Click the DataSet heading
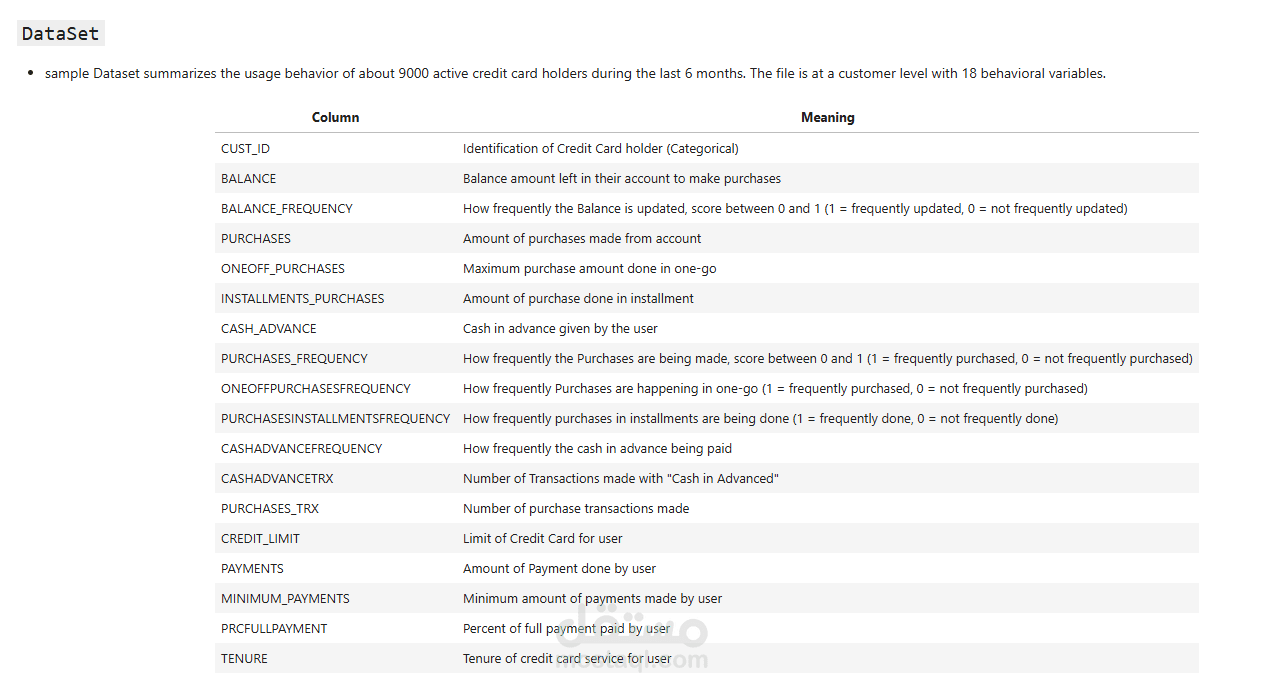This screenshot has width=1264, height=687. (61, 34)
